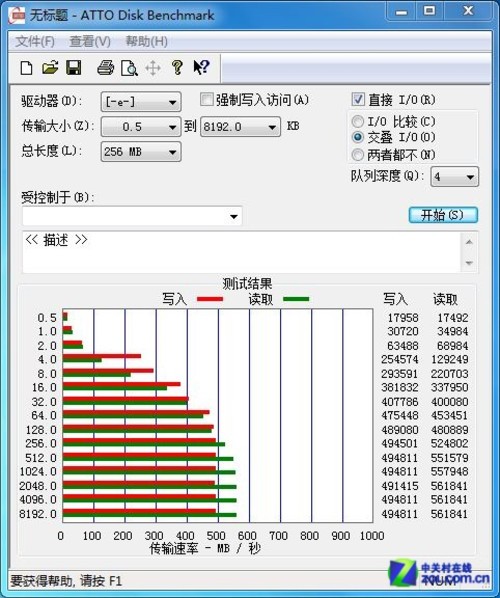Enable the 强制写入访问 checkbox
Screen dimensions: 500x598
click(x=206, y=100)
